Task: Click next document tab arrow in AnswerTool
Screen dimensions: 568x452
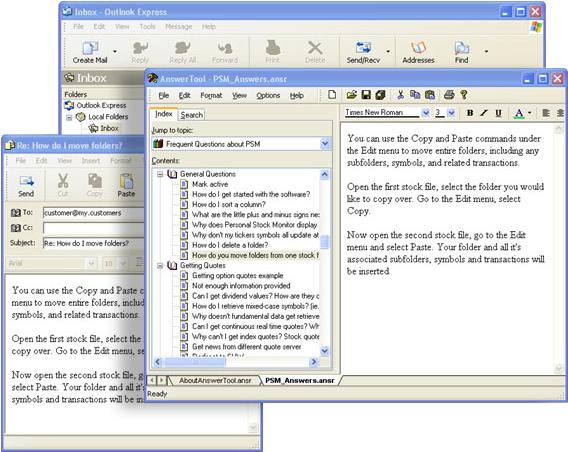Action: (162, 380)
